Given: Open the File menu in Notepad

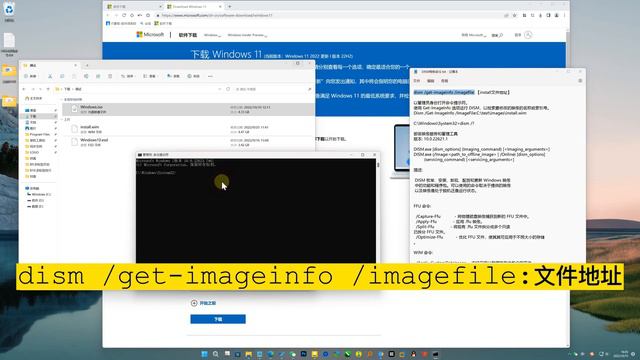Looking at the screenshot, I should [417, 81].
